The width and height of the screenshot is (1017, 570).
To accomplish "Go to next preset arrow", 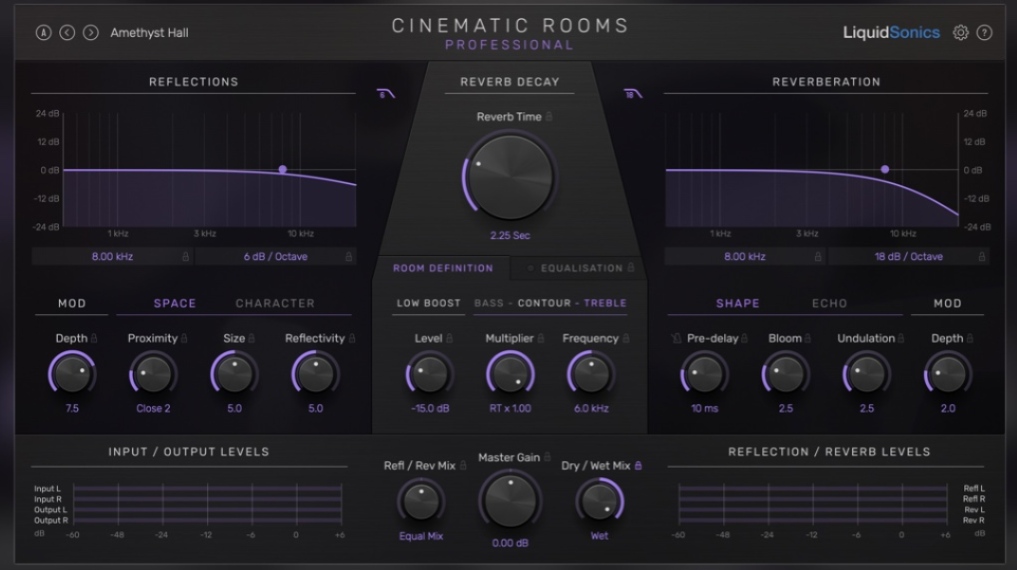I will pos(91,32).
